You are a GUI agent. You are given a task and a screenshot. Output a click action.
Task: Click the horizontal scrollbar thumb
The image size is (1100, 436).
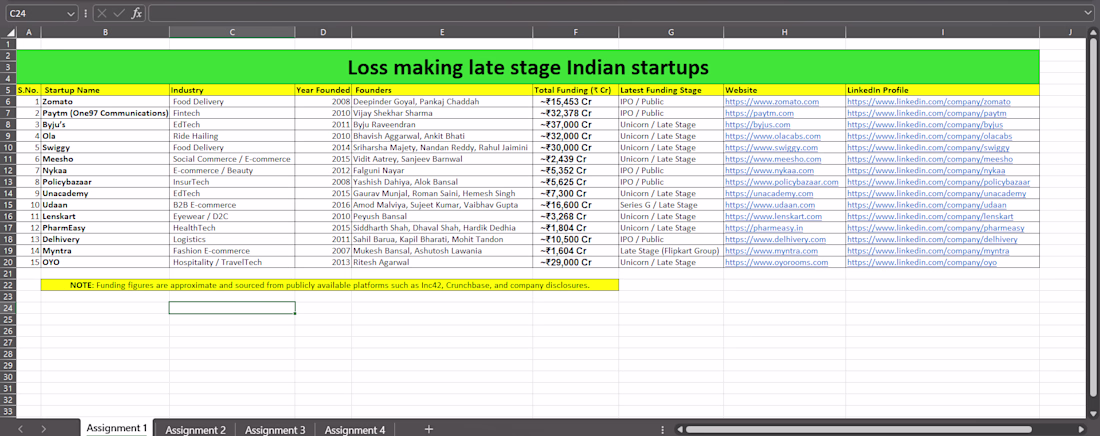pyautogui.click(x=858, y=429)
